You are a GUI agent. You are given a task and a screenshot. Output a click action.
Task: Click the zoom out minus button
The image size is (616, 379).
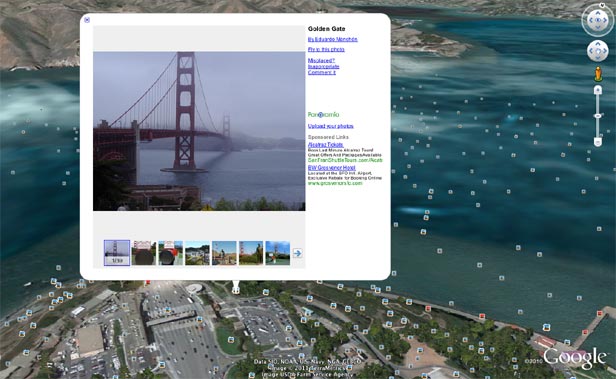[x=598, y=142]
